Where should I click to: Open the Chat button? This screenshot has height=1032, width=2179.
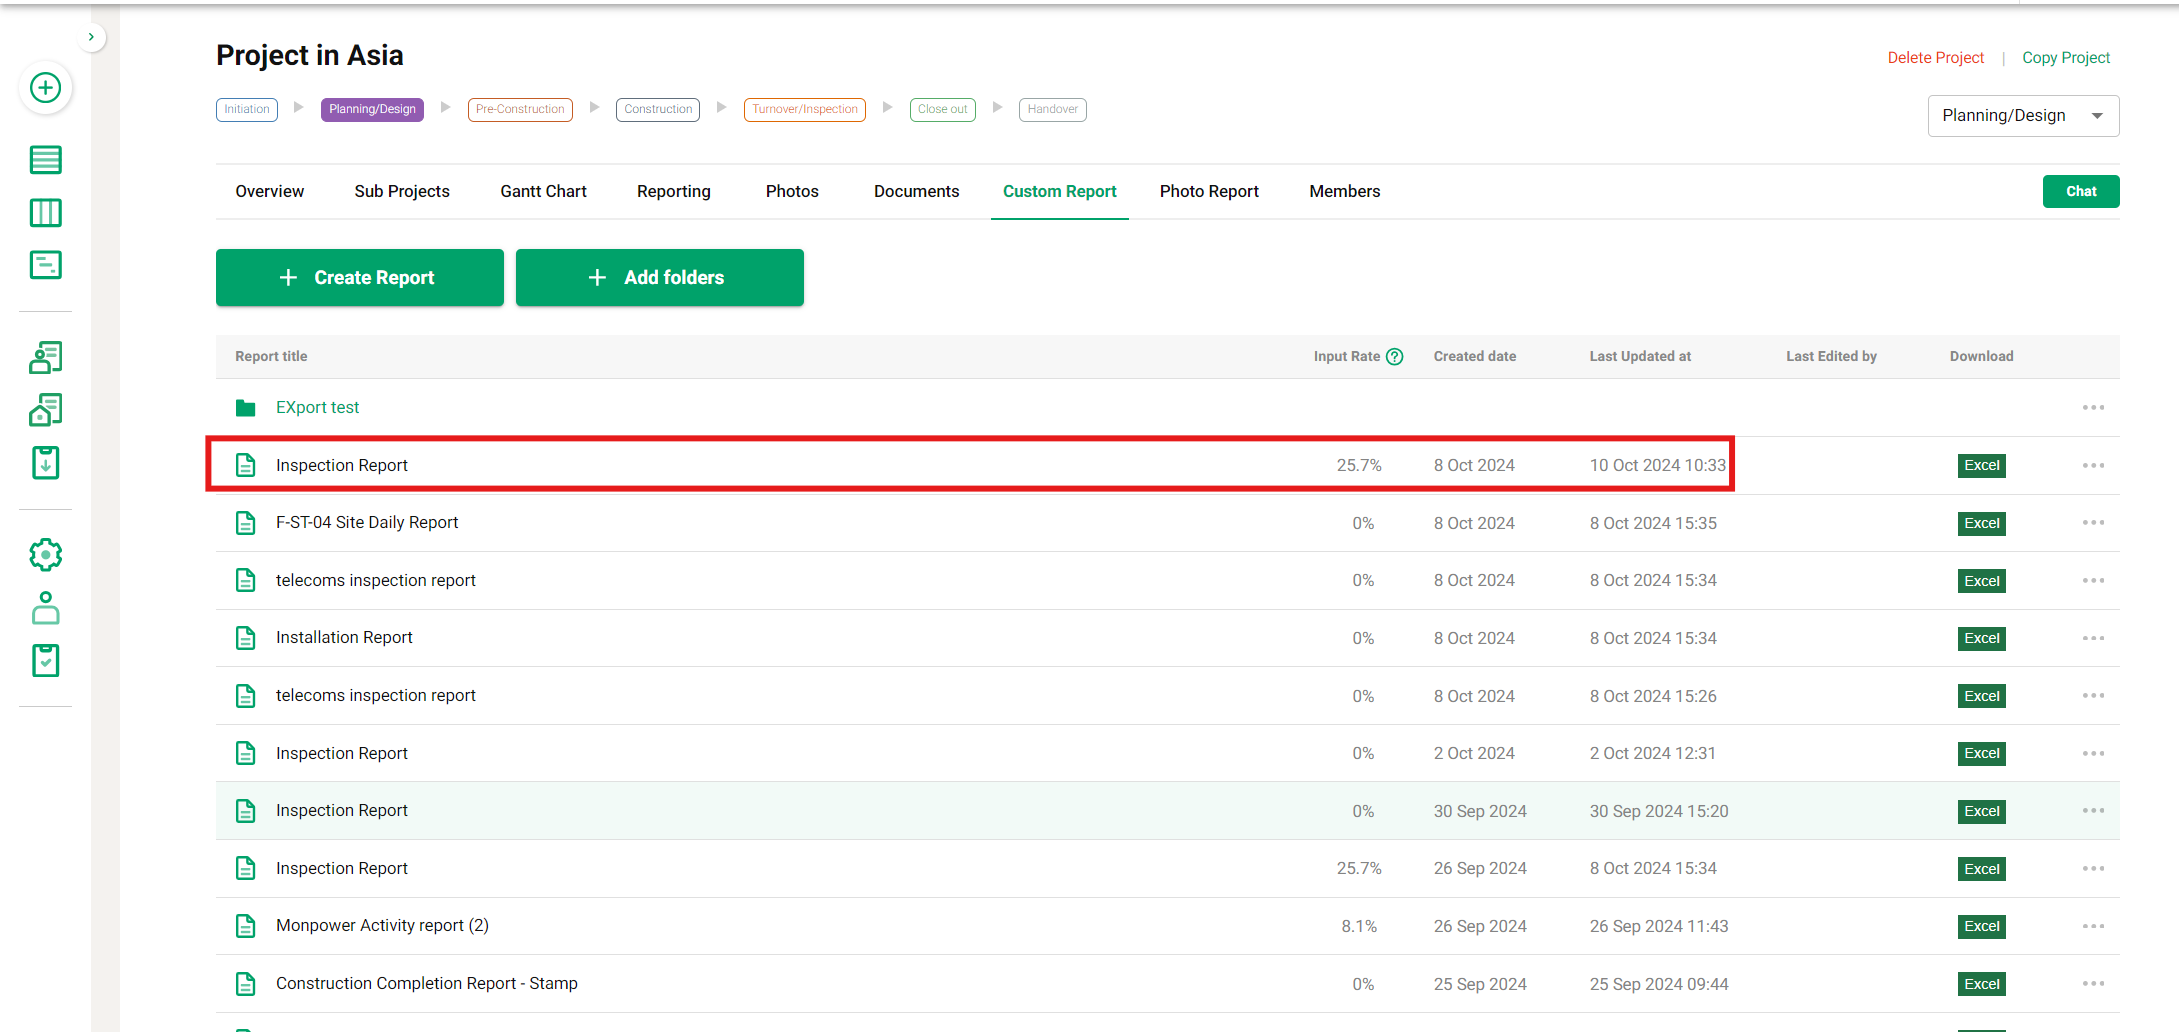tap(2080, 192)
